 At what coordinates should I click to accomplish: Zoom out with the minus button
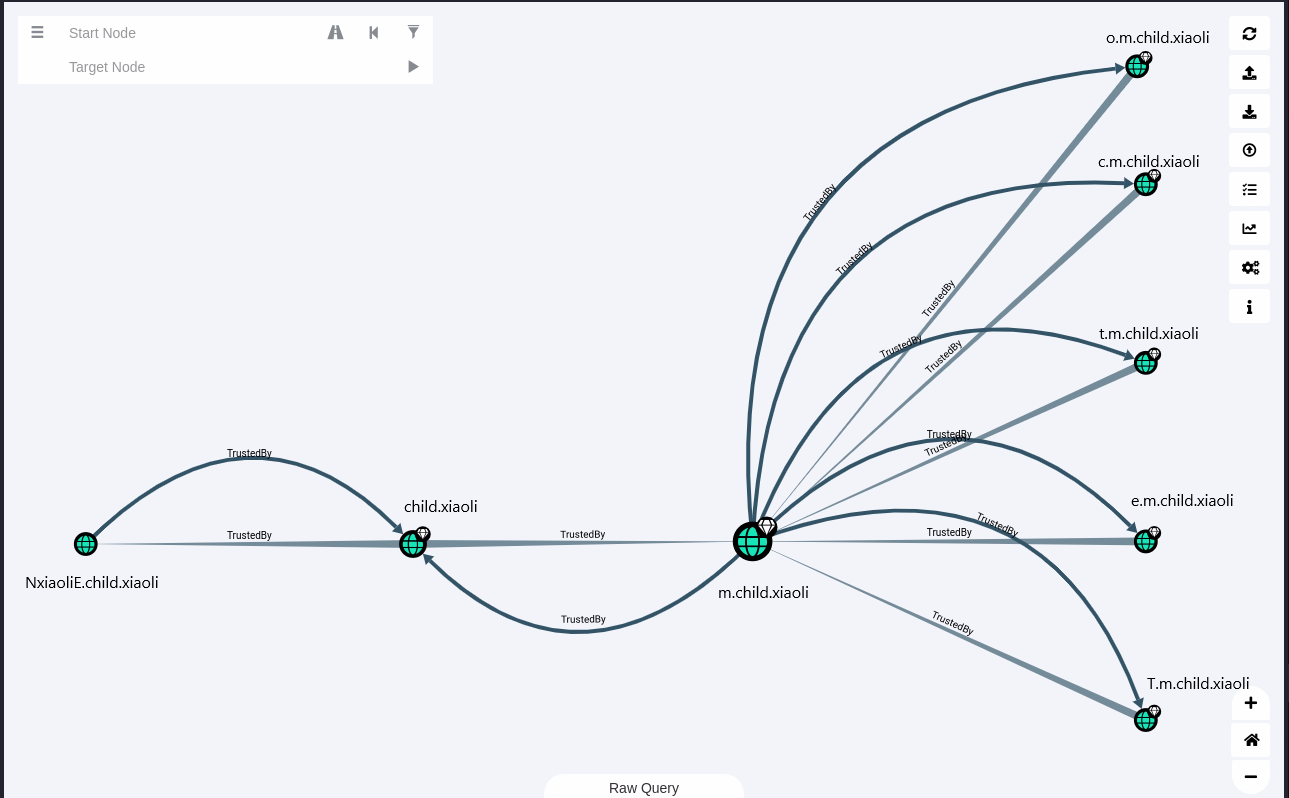[1250, 776]
